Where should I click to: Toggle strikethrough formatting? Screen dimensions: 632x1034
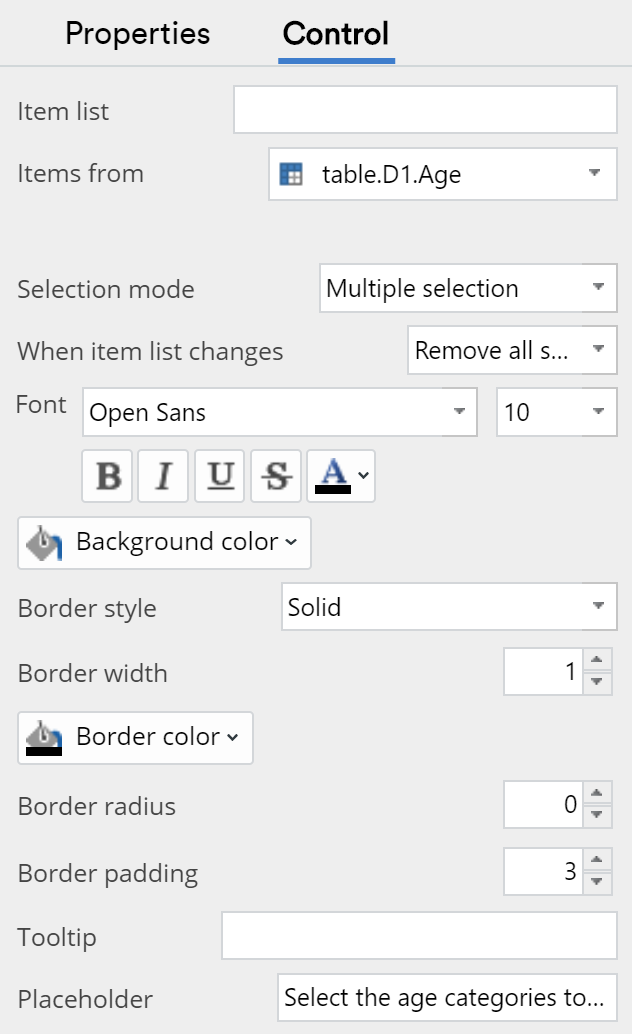[275, 475]
